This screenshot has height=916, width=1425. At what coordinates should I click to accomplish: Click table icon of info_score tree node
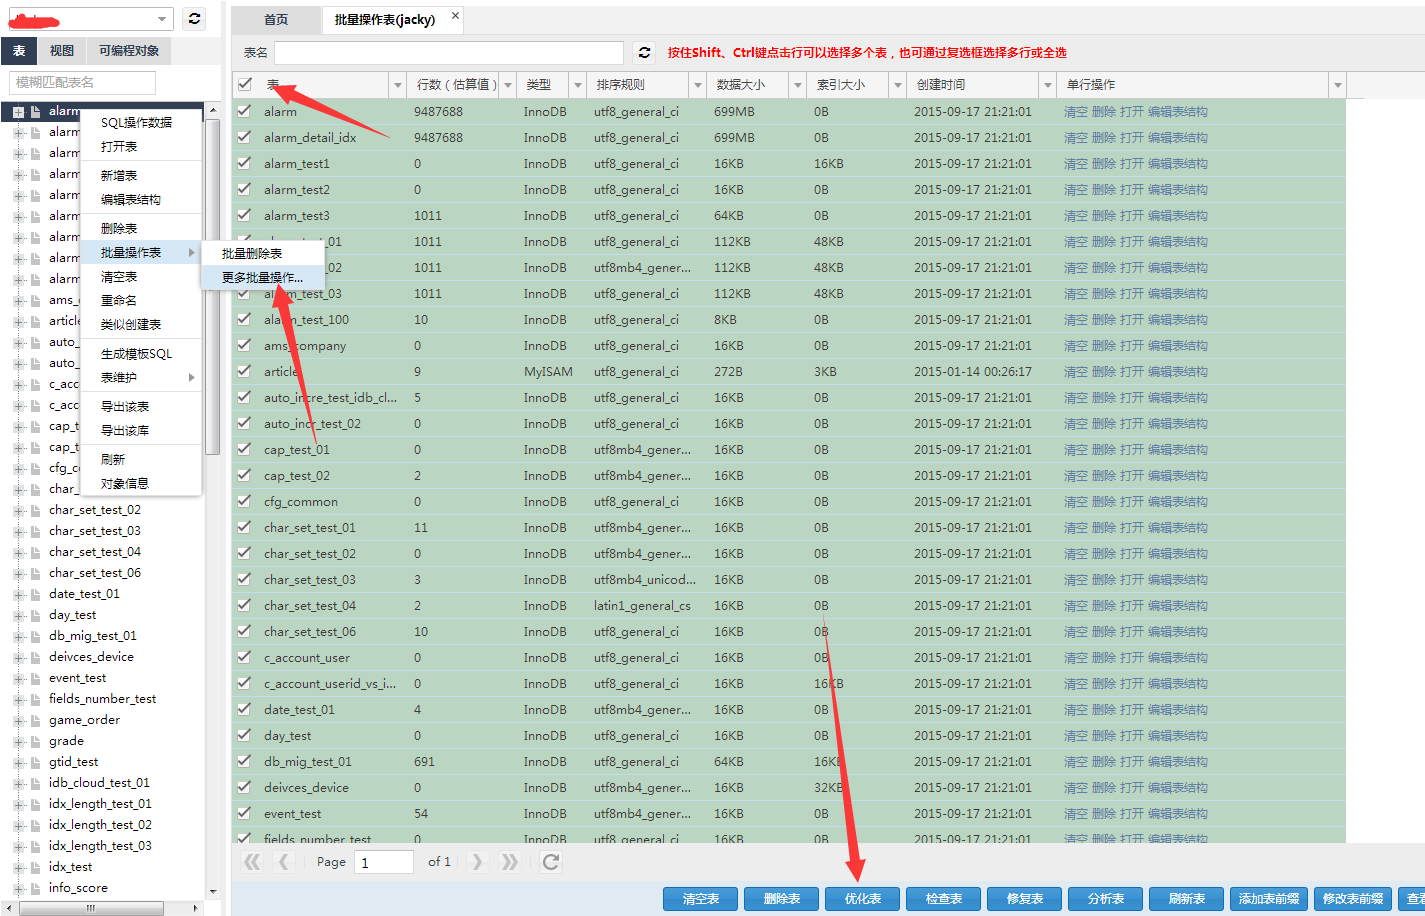pyautogui.click(x=36, y=888)
